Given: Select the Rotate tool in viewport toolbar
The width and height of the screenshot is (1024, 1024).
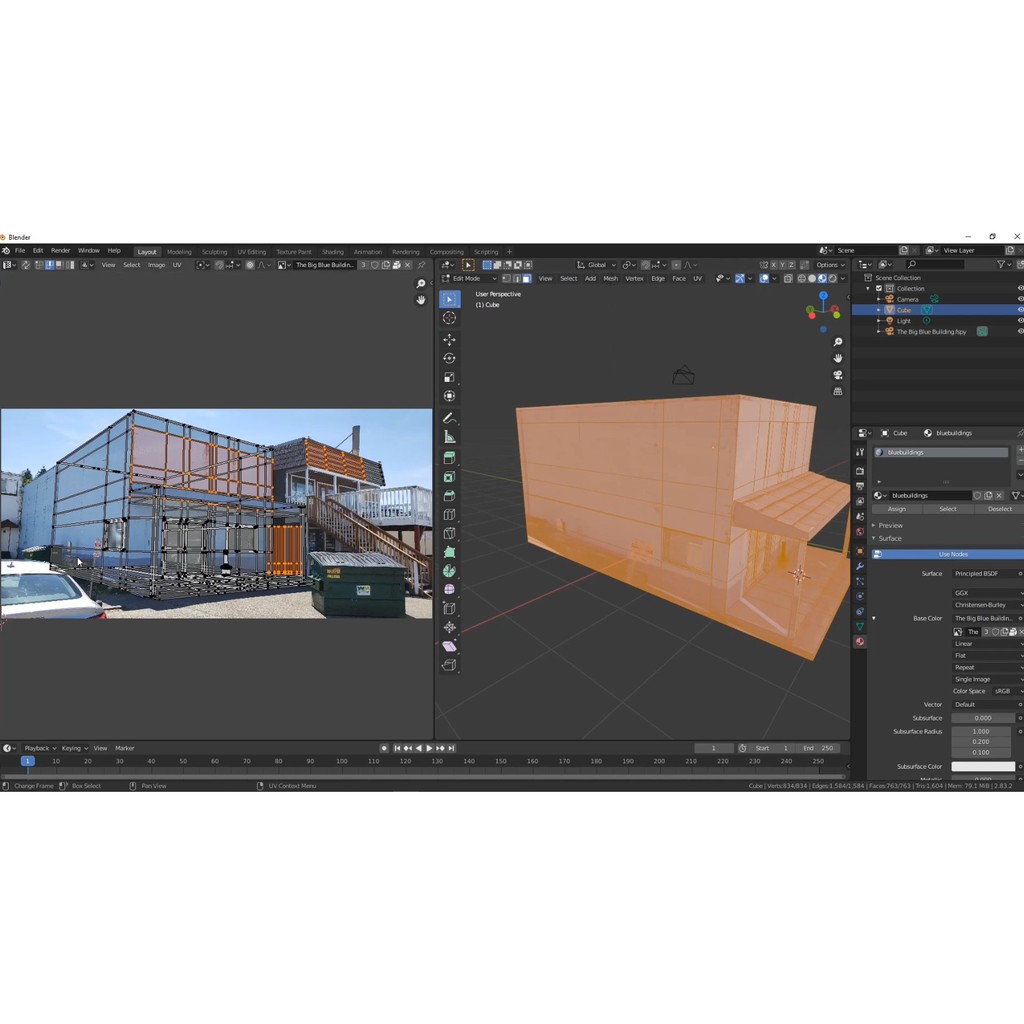Looking at the screenshot, I should point(449,358).
